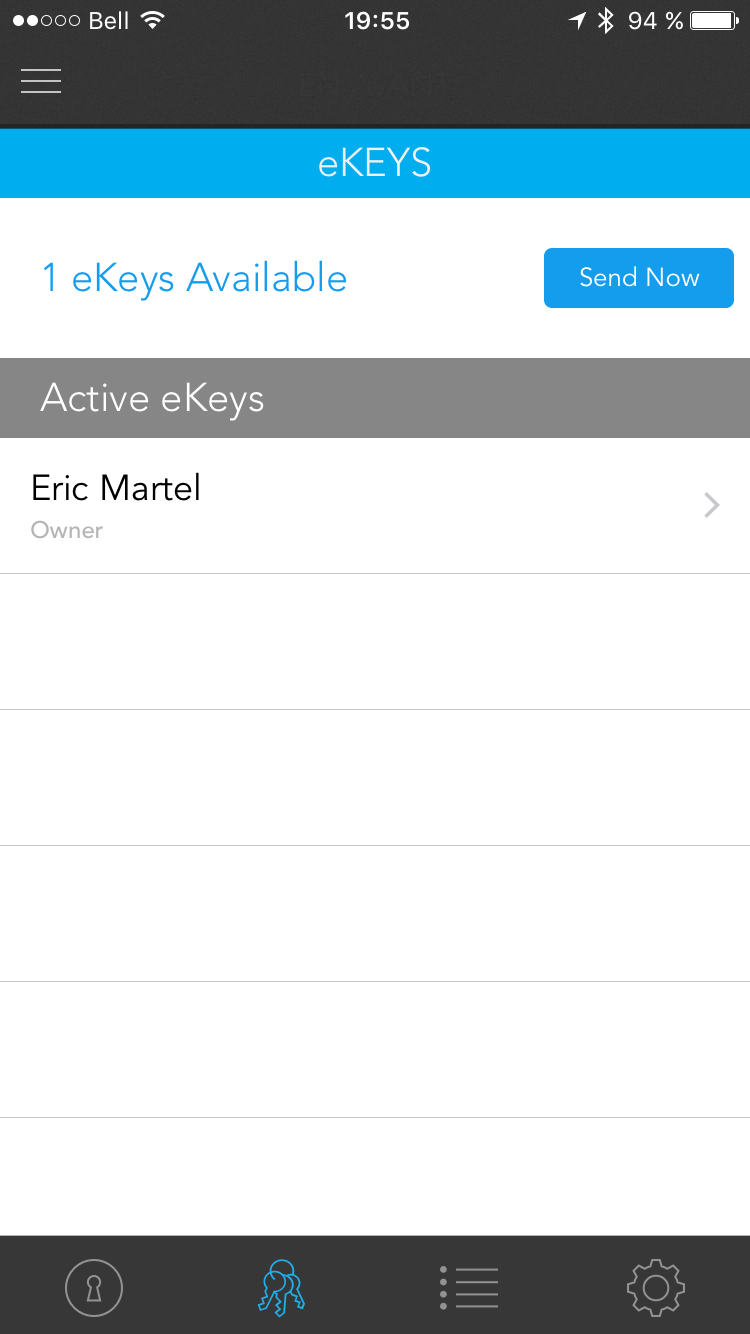Tap the signal strength dots
750x1334 pixels.
(x=46, y=21)
